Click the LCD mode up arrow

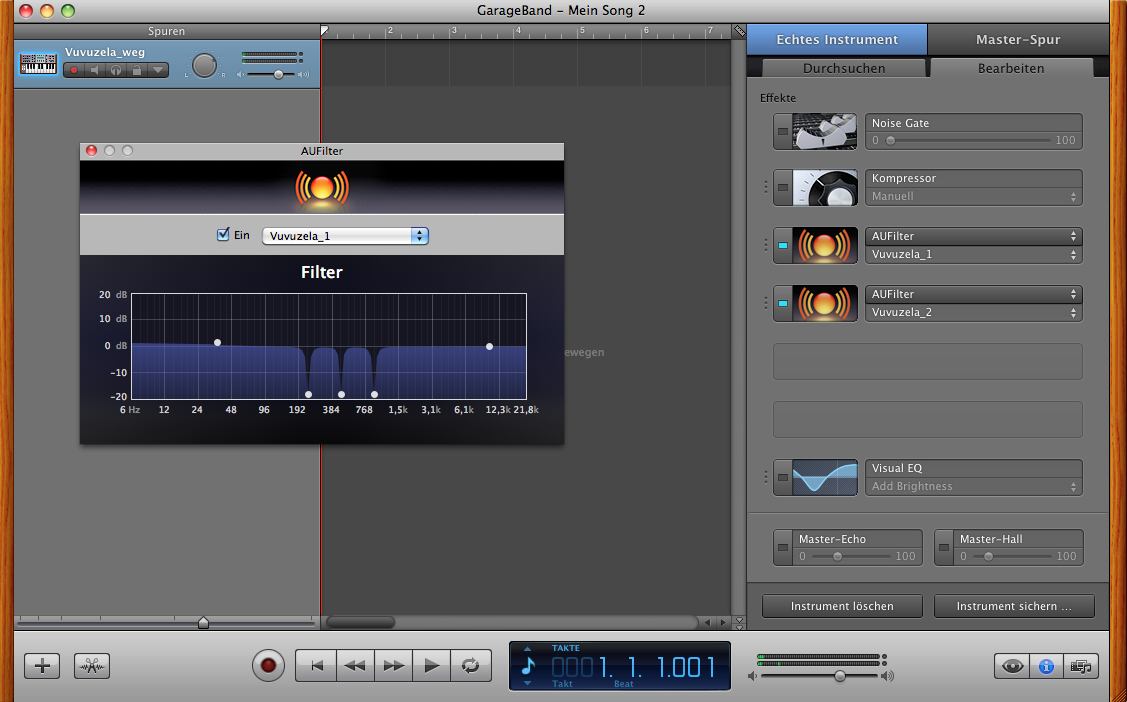(528, 649)
